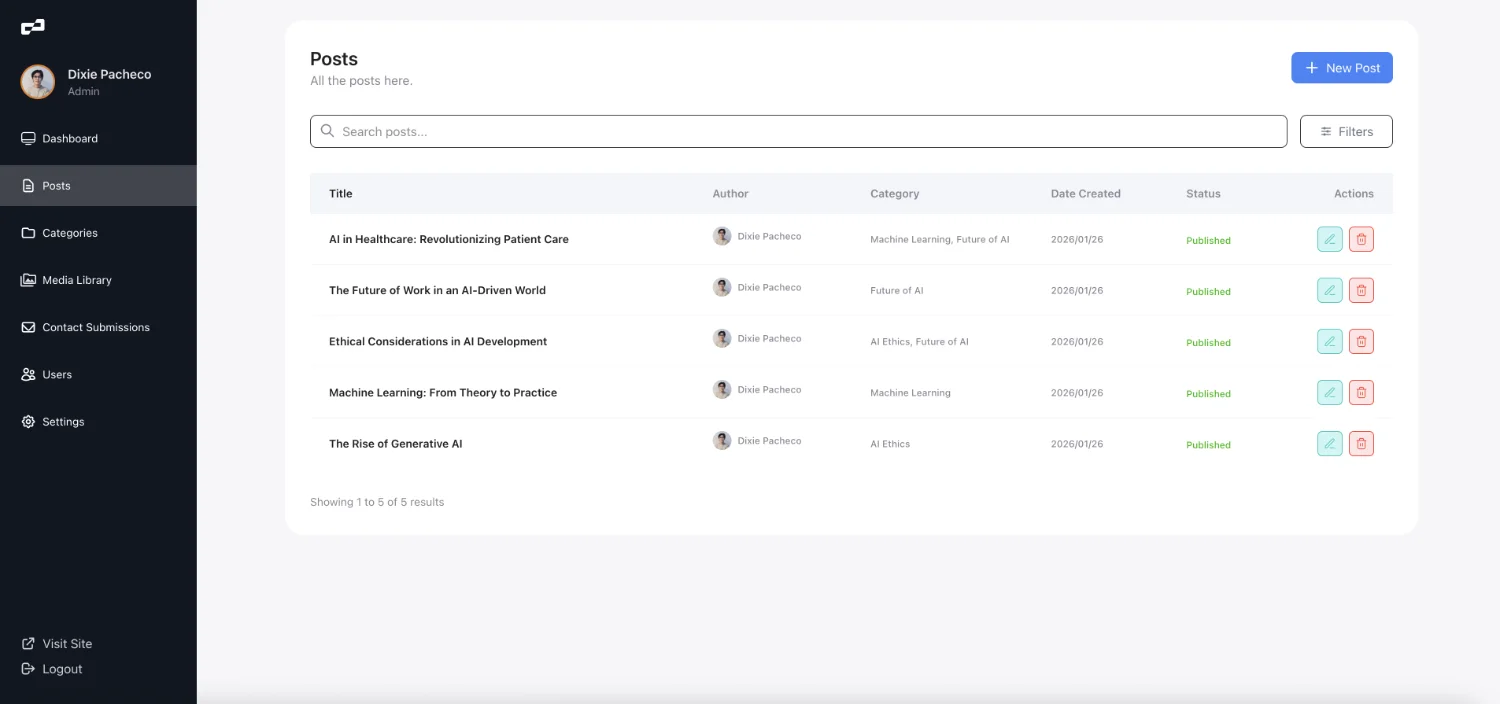This screenshot has height=704, width=1500.
Task: Click the Contact Submissions envelope icon
Action: [x=28, y=327]
